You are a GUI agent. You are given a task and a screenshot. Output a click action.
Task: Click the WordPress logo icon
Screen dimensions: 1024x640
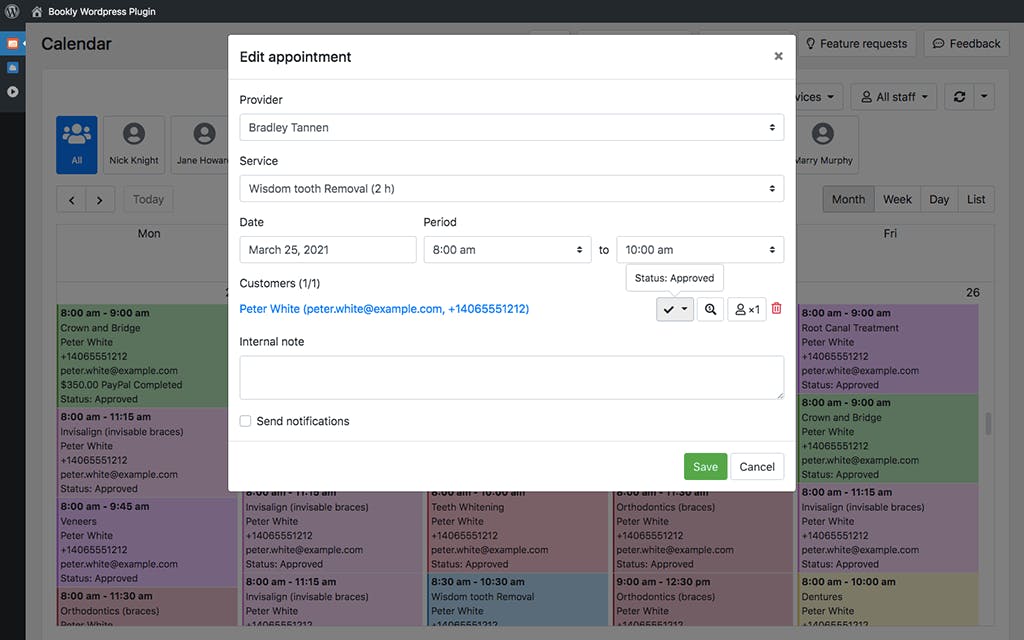click(x=12, y=12)
